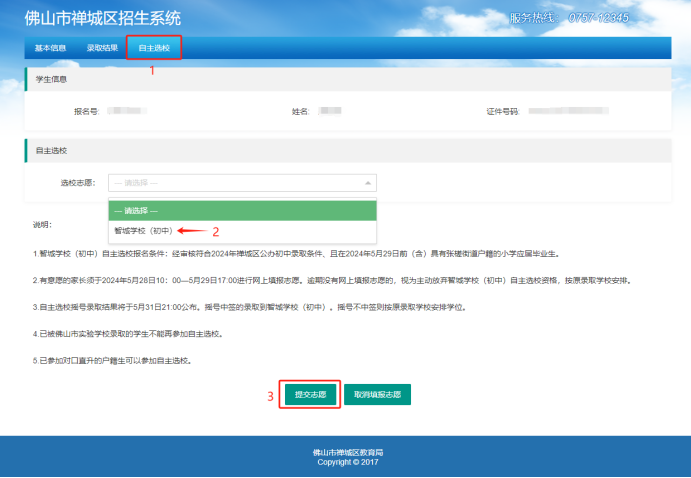Click the 学生信息 section header
Image resolution: width=691 pixels, height=478 pixels.
click(50, 78)
